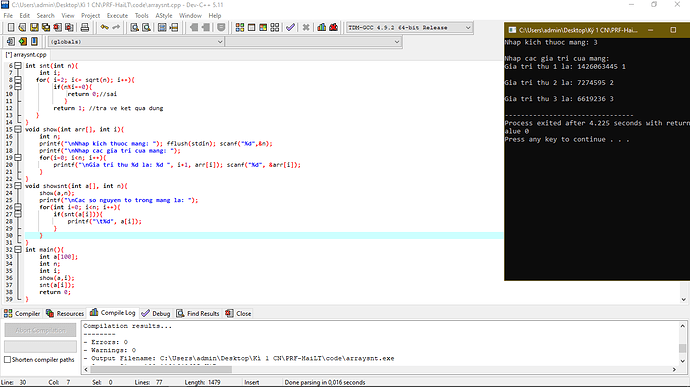The height and width of the screenshot is (387, 690).
Task: Click the Save All toolbar icon
Action: (46, 27)
